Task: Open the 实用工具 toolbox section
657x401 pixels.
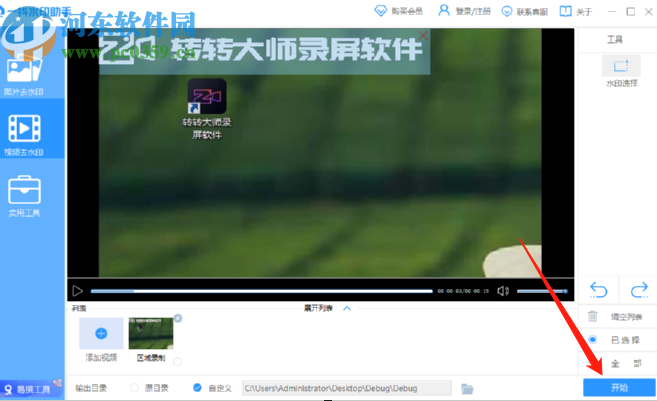Action: pos(24,196)
